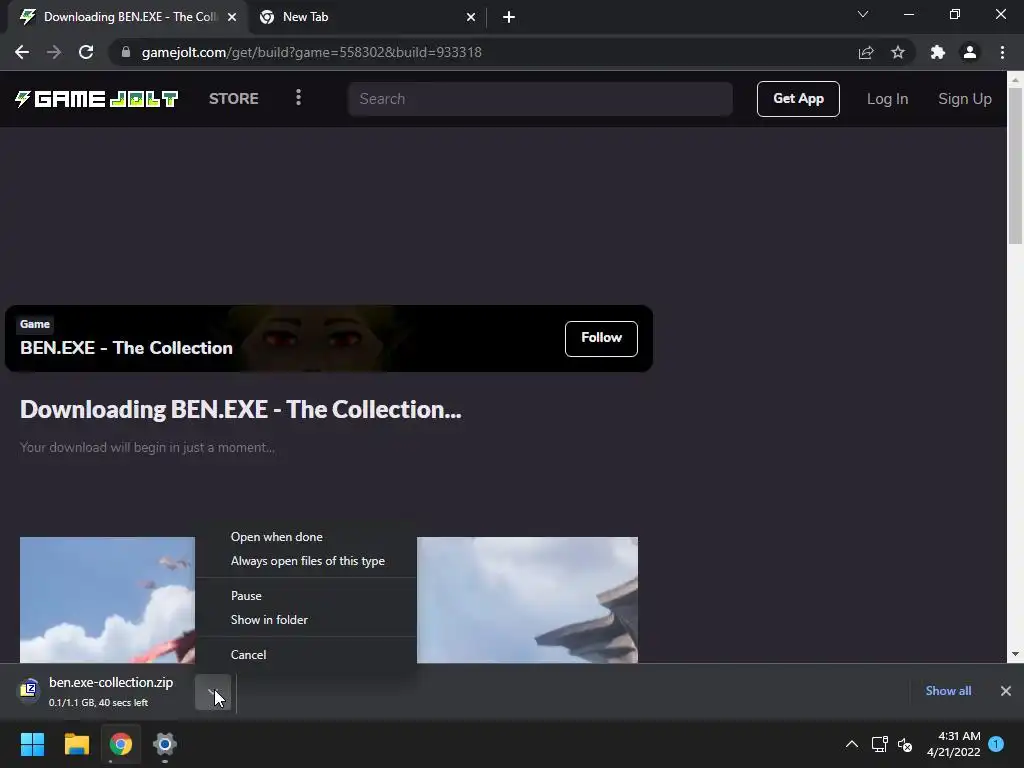This screenshot has width=1024, height=768.
Task: Click the right sky thumbnail image
Action: pos(527,600)
